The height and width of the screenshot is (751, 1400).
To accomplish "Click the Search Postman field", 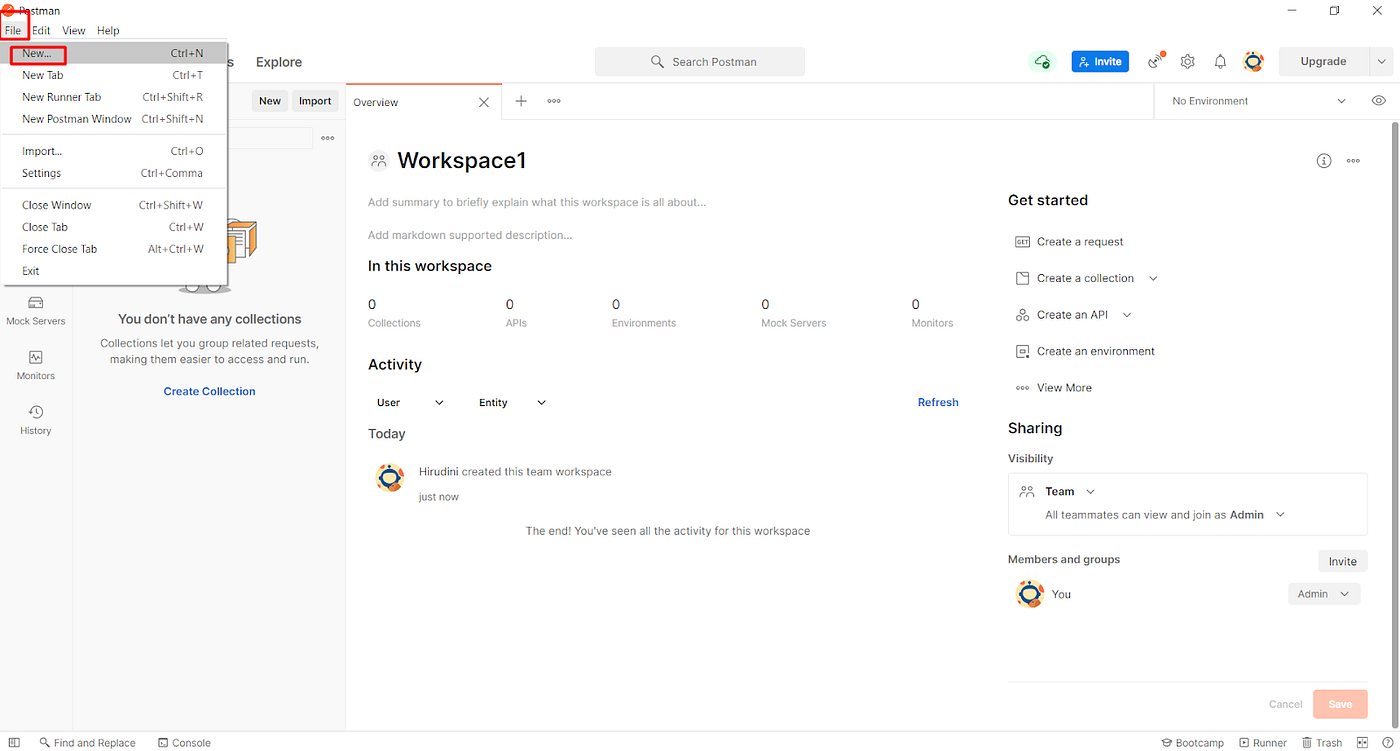I will 700,62.
